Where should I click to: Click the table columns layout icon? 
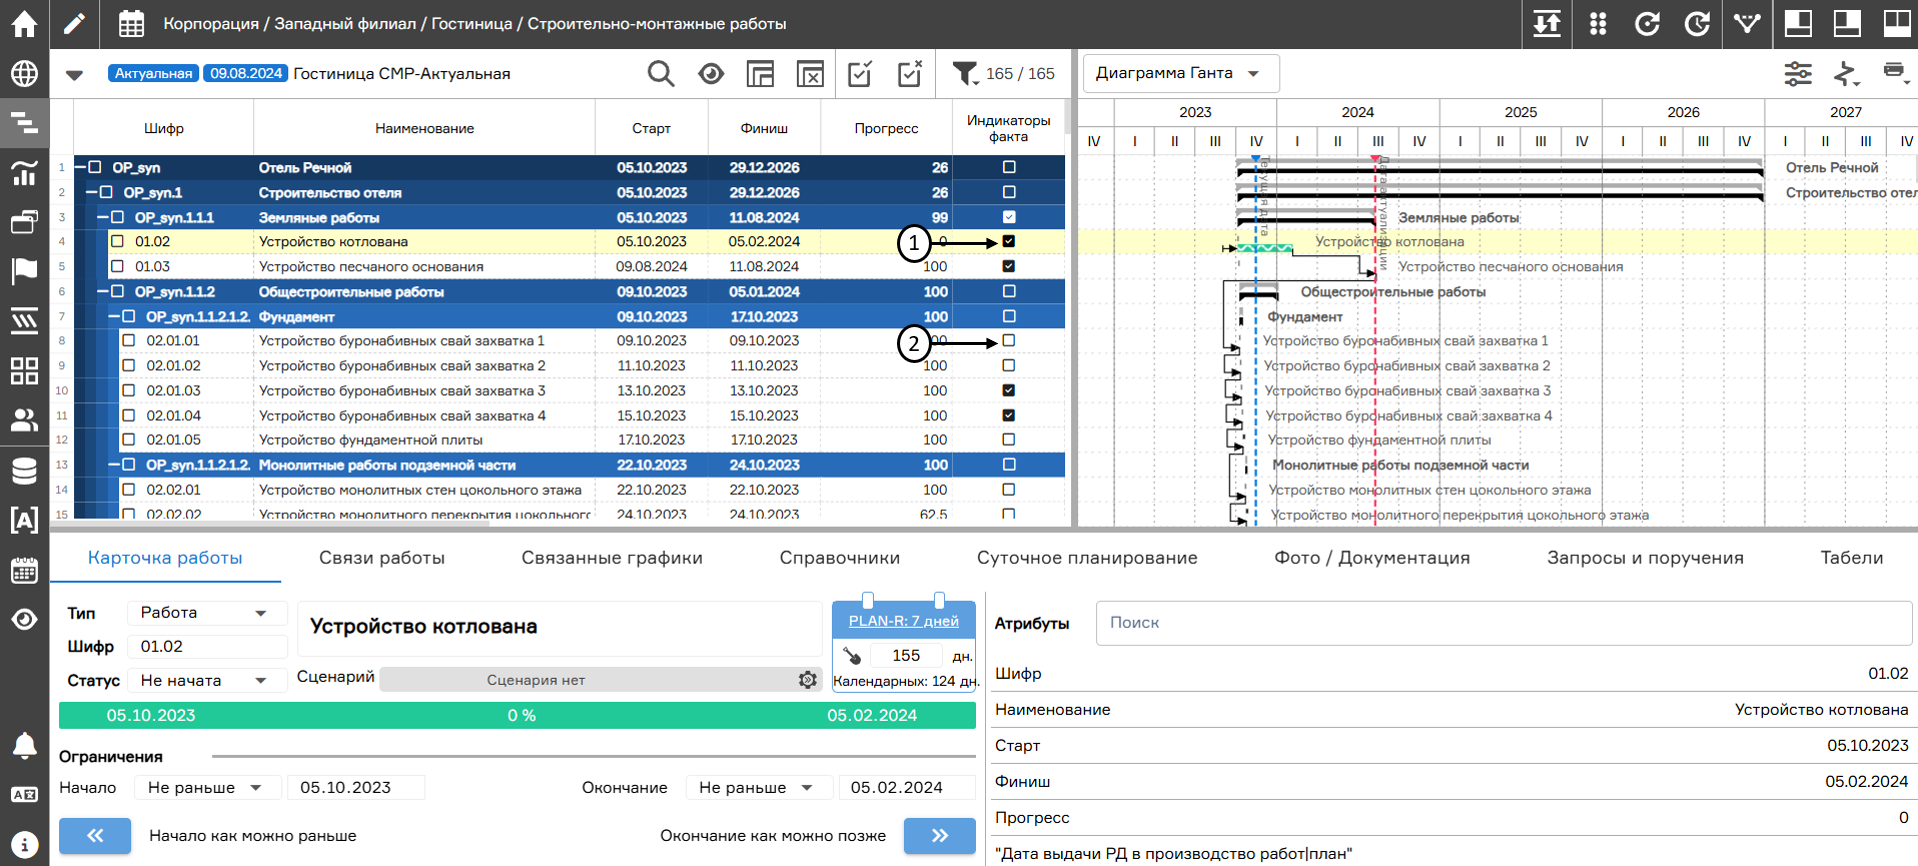pyautogui.click(x=760, y=74)
